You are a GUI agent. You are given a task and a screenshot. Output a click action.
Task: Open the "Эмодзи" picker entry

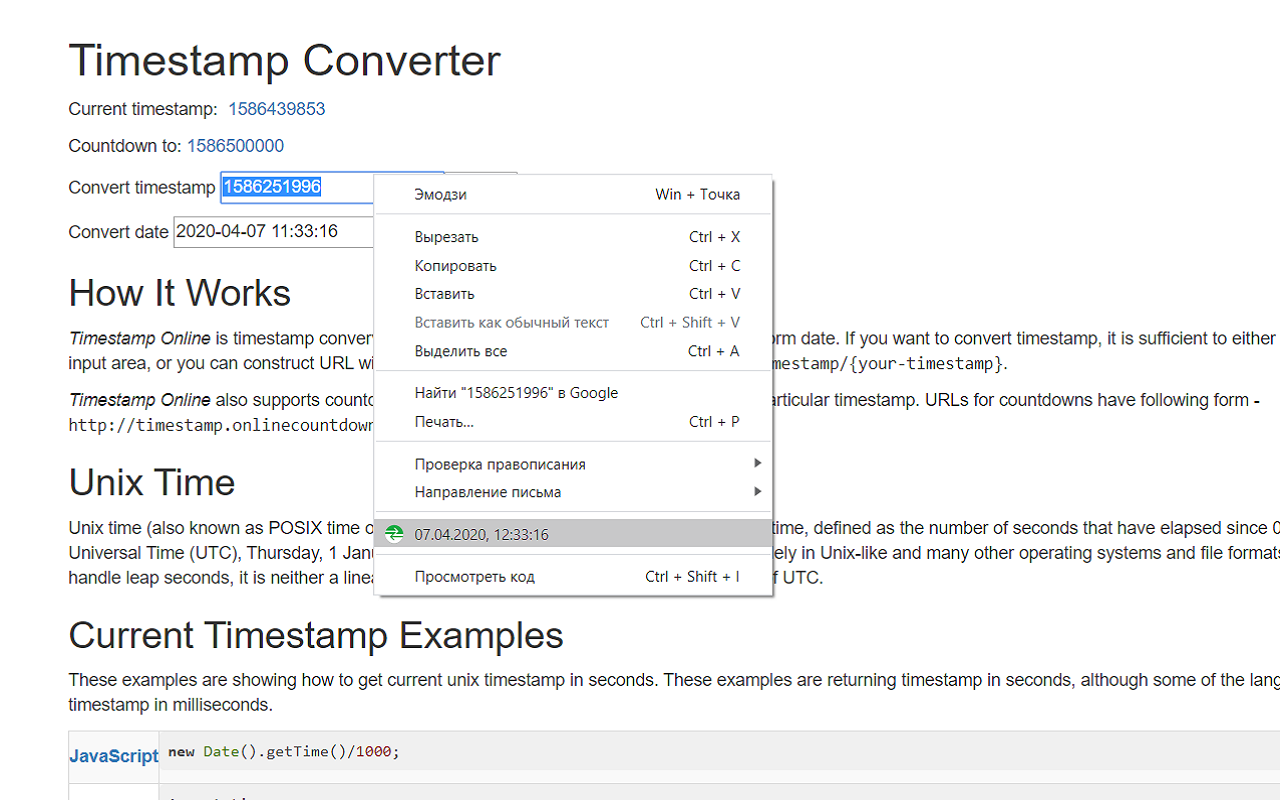441,194
